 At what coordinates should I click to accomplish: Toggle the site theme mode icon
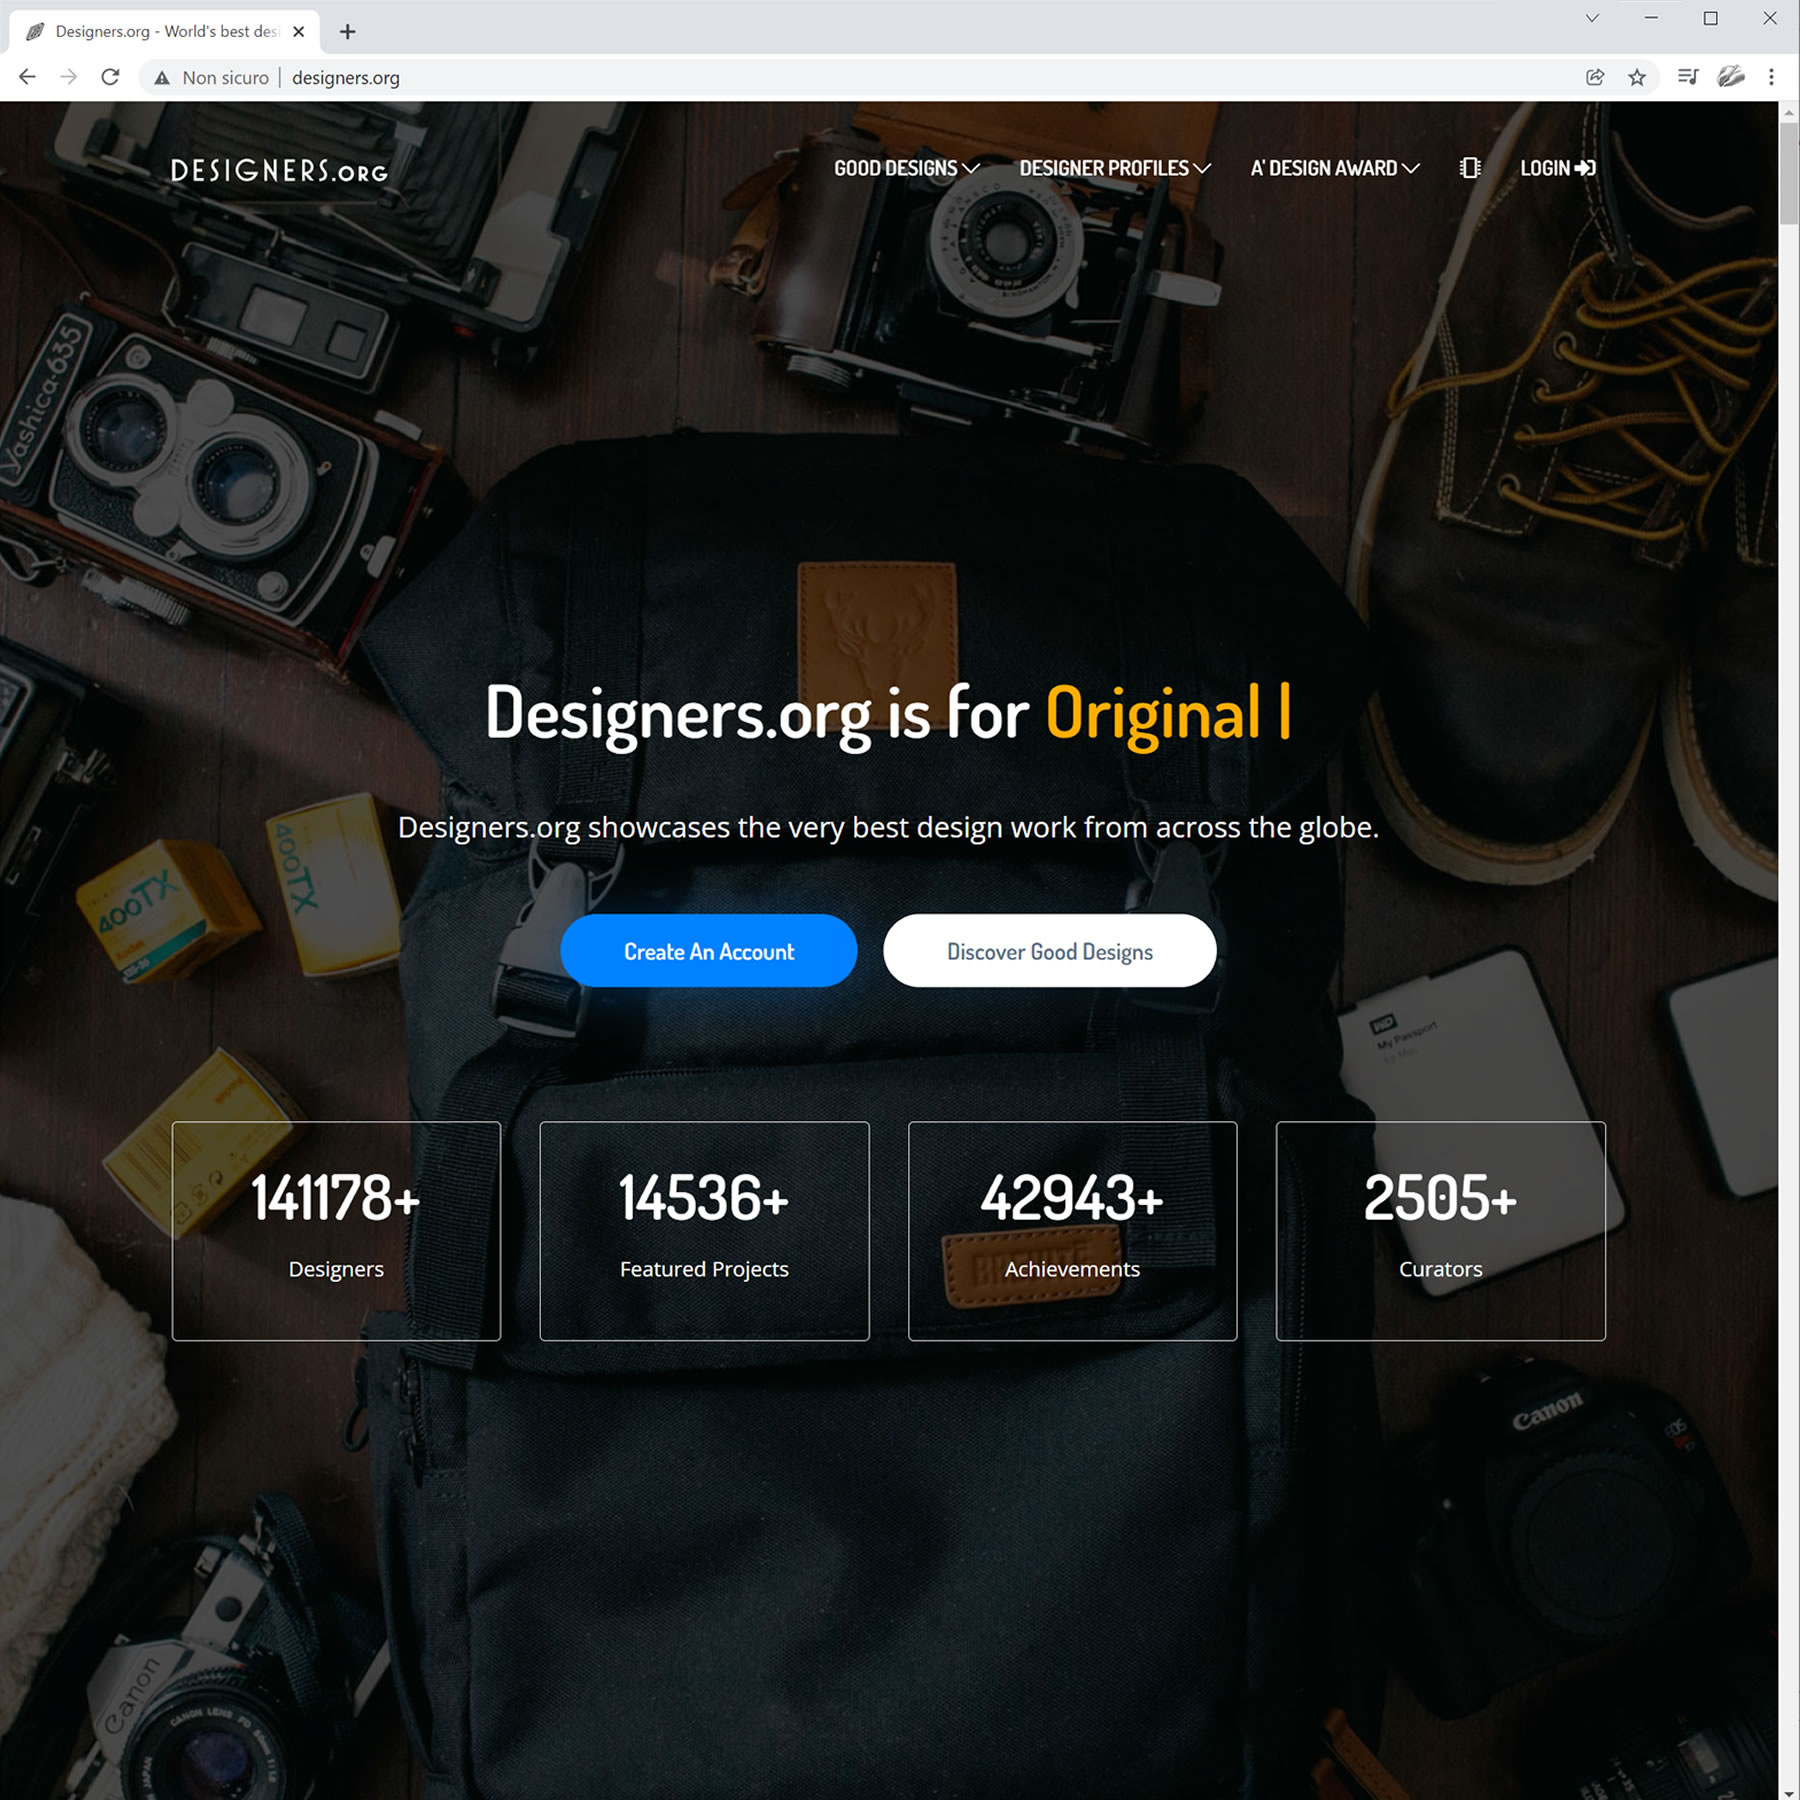coord(1469,168)
